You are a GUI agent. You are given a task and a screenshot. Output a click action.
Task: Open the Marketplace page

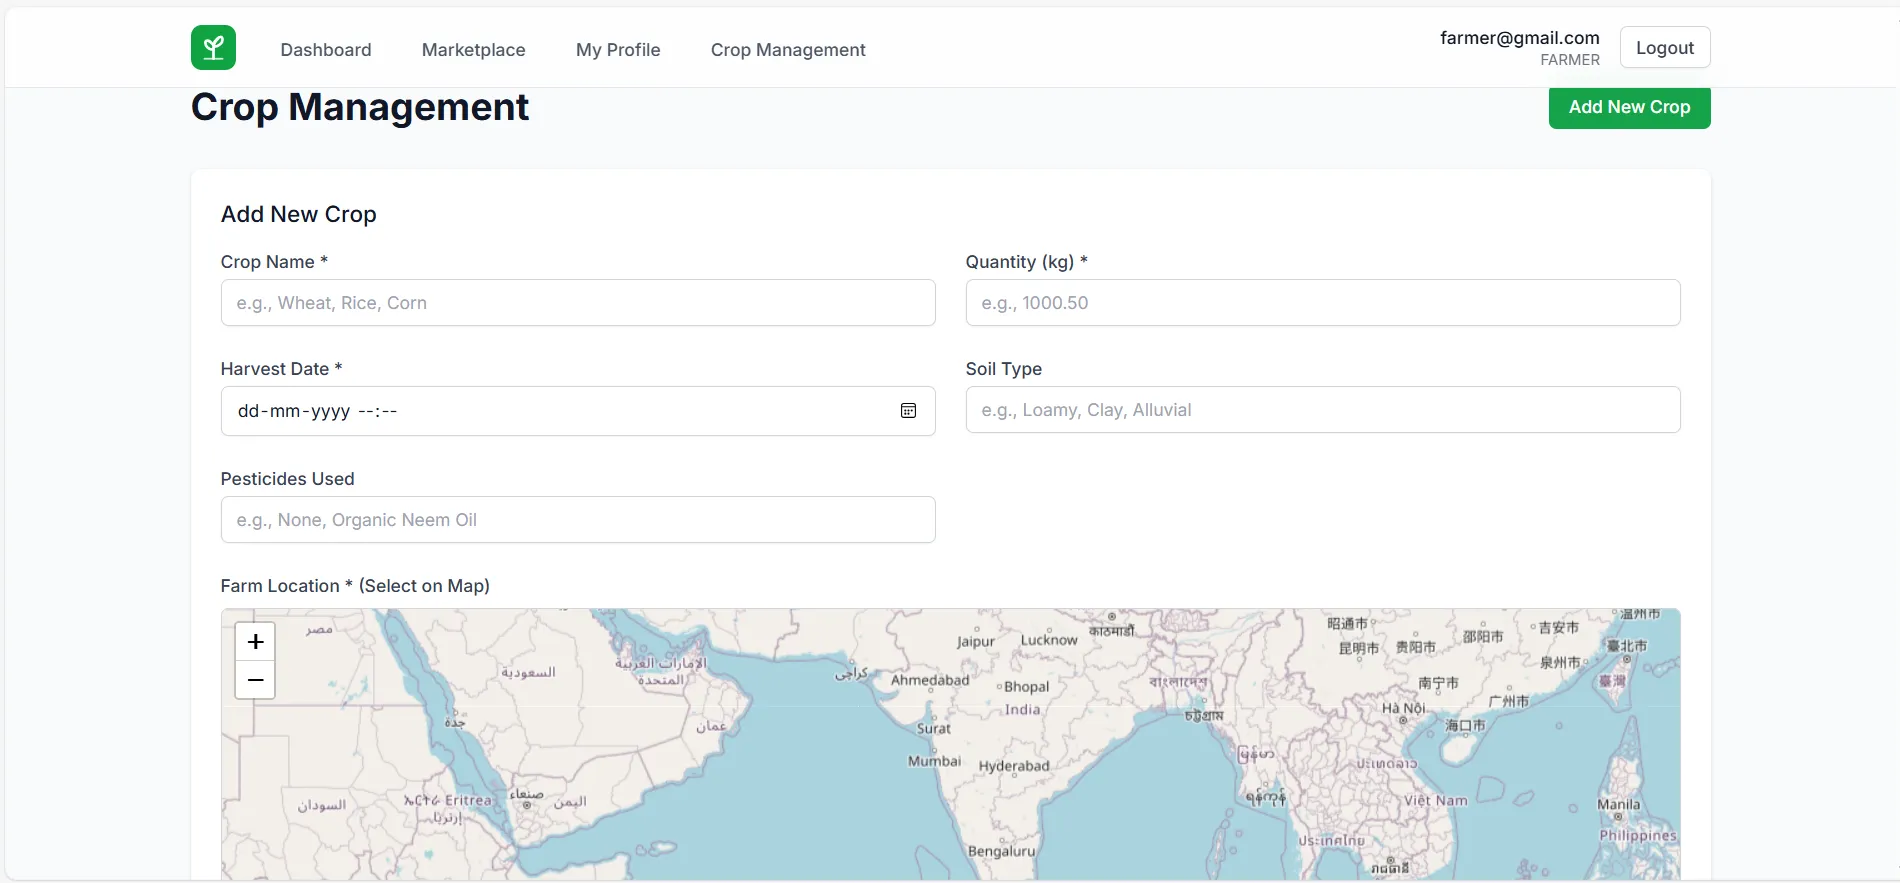coord(473,50)
